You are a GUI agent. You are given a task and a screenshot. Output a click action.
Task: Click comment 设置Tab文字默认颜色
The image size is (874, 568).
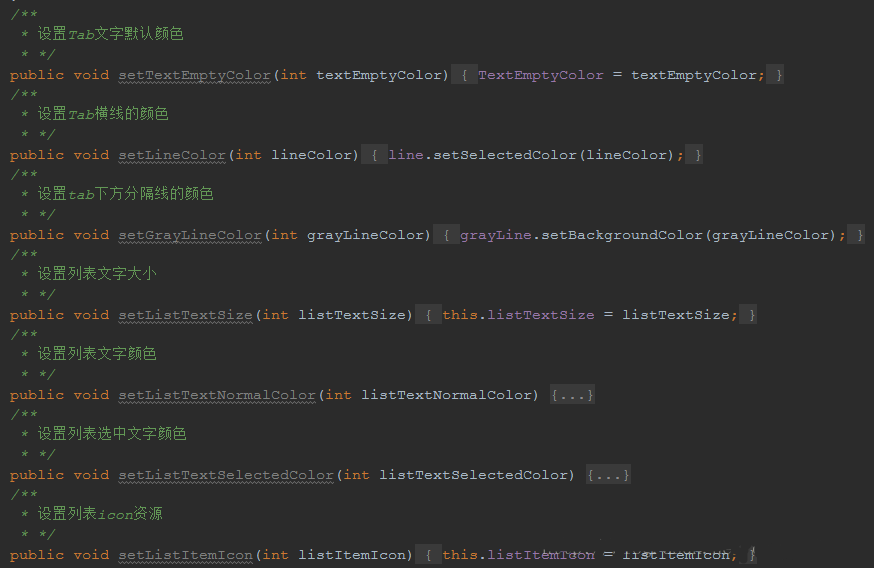coord(110,34)
